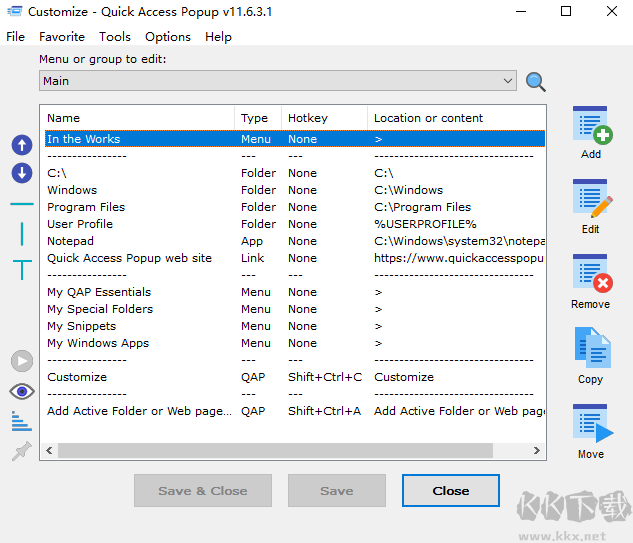
Task: Click the Save button
Action: [337, 491]
